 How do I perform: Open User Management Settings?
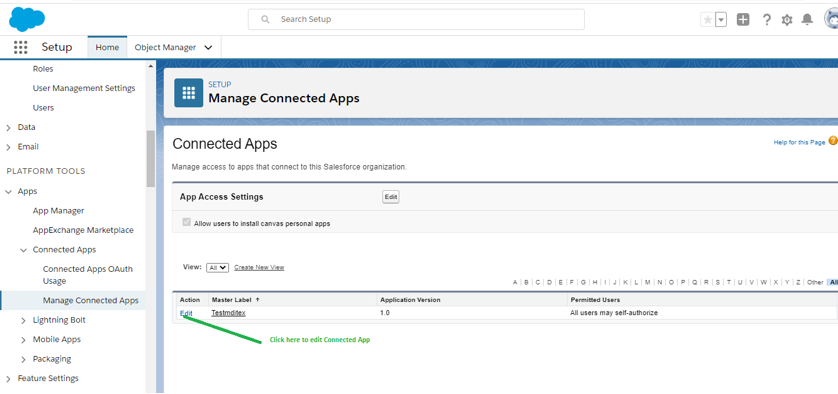pos(84,88)
